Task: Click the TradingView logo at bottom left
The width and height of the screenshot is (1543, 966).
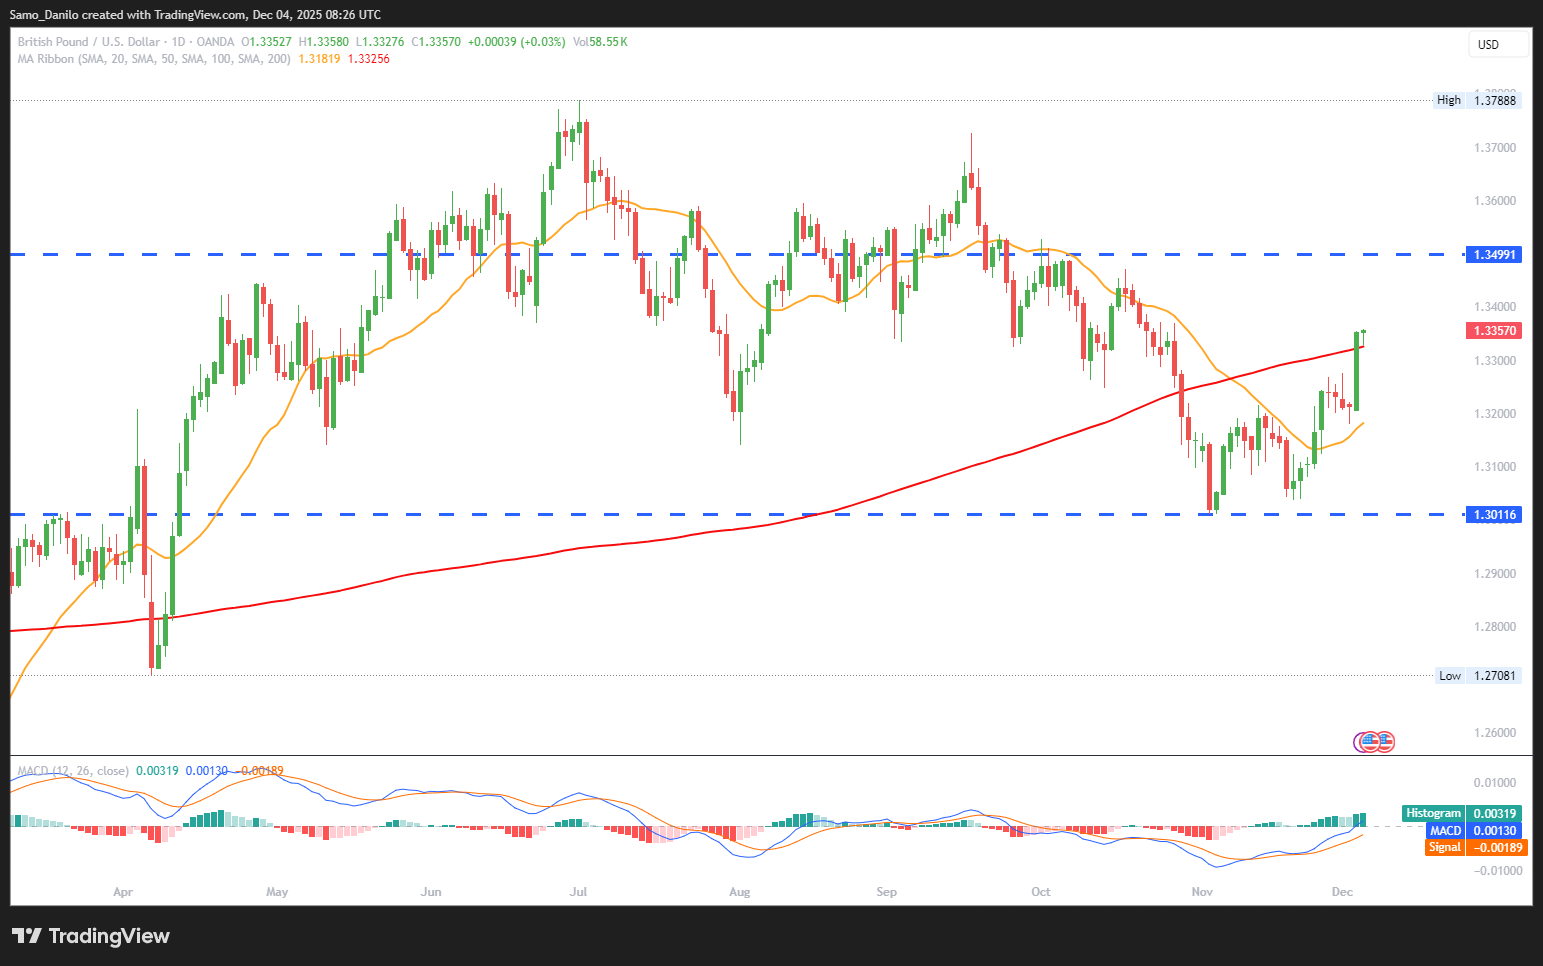Action: (91, 936)
